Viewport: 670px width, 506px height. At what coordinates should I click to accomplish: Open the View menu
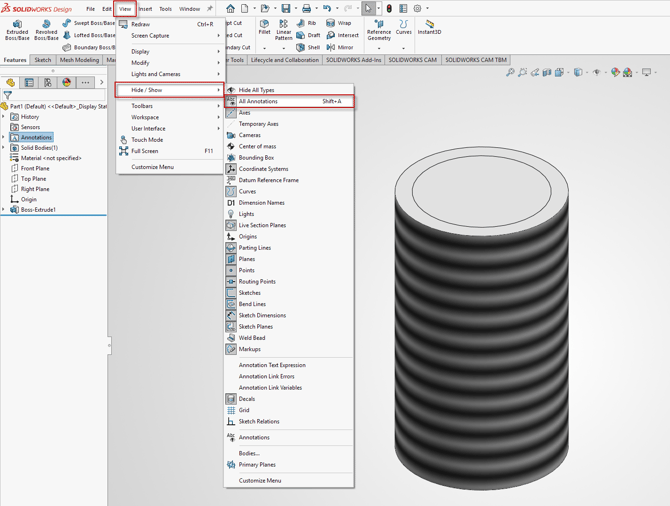point(125,9)
